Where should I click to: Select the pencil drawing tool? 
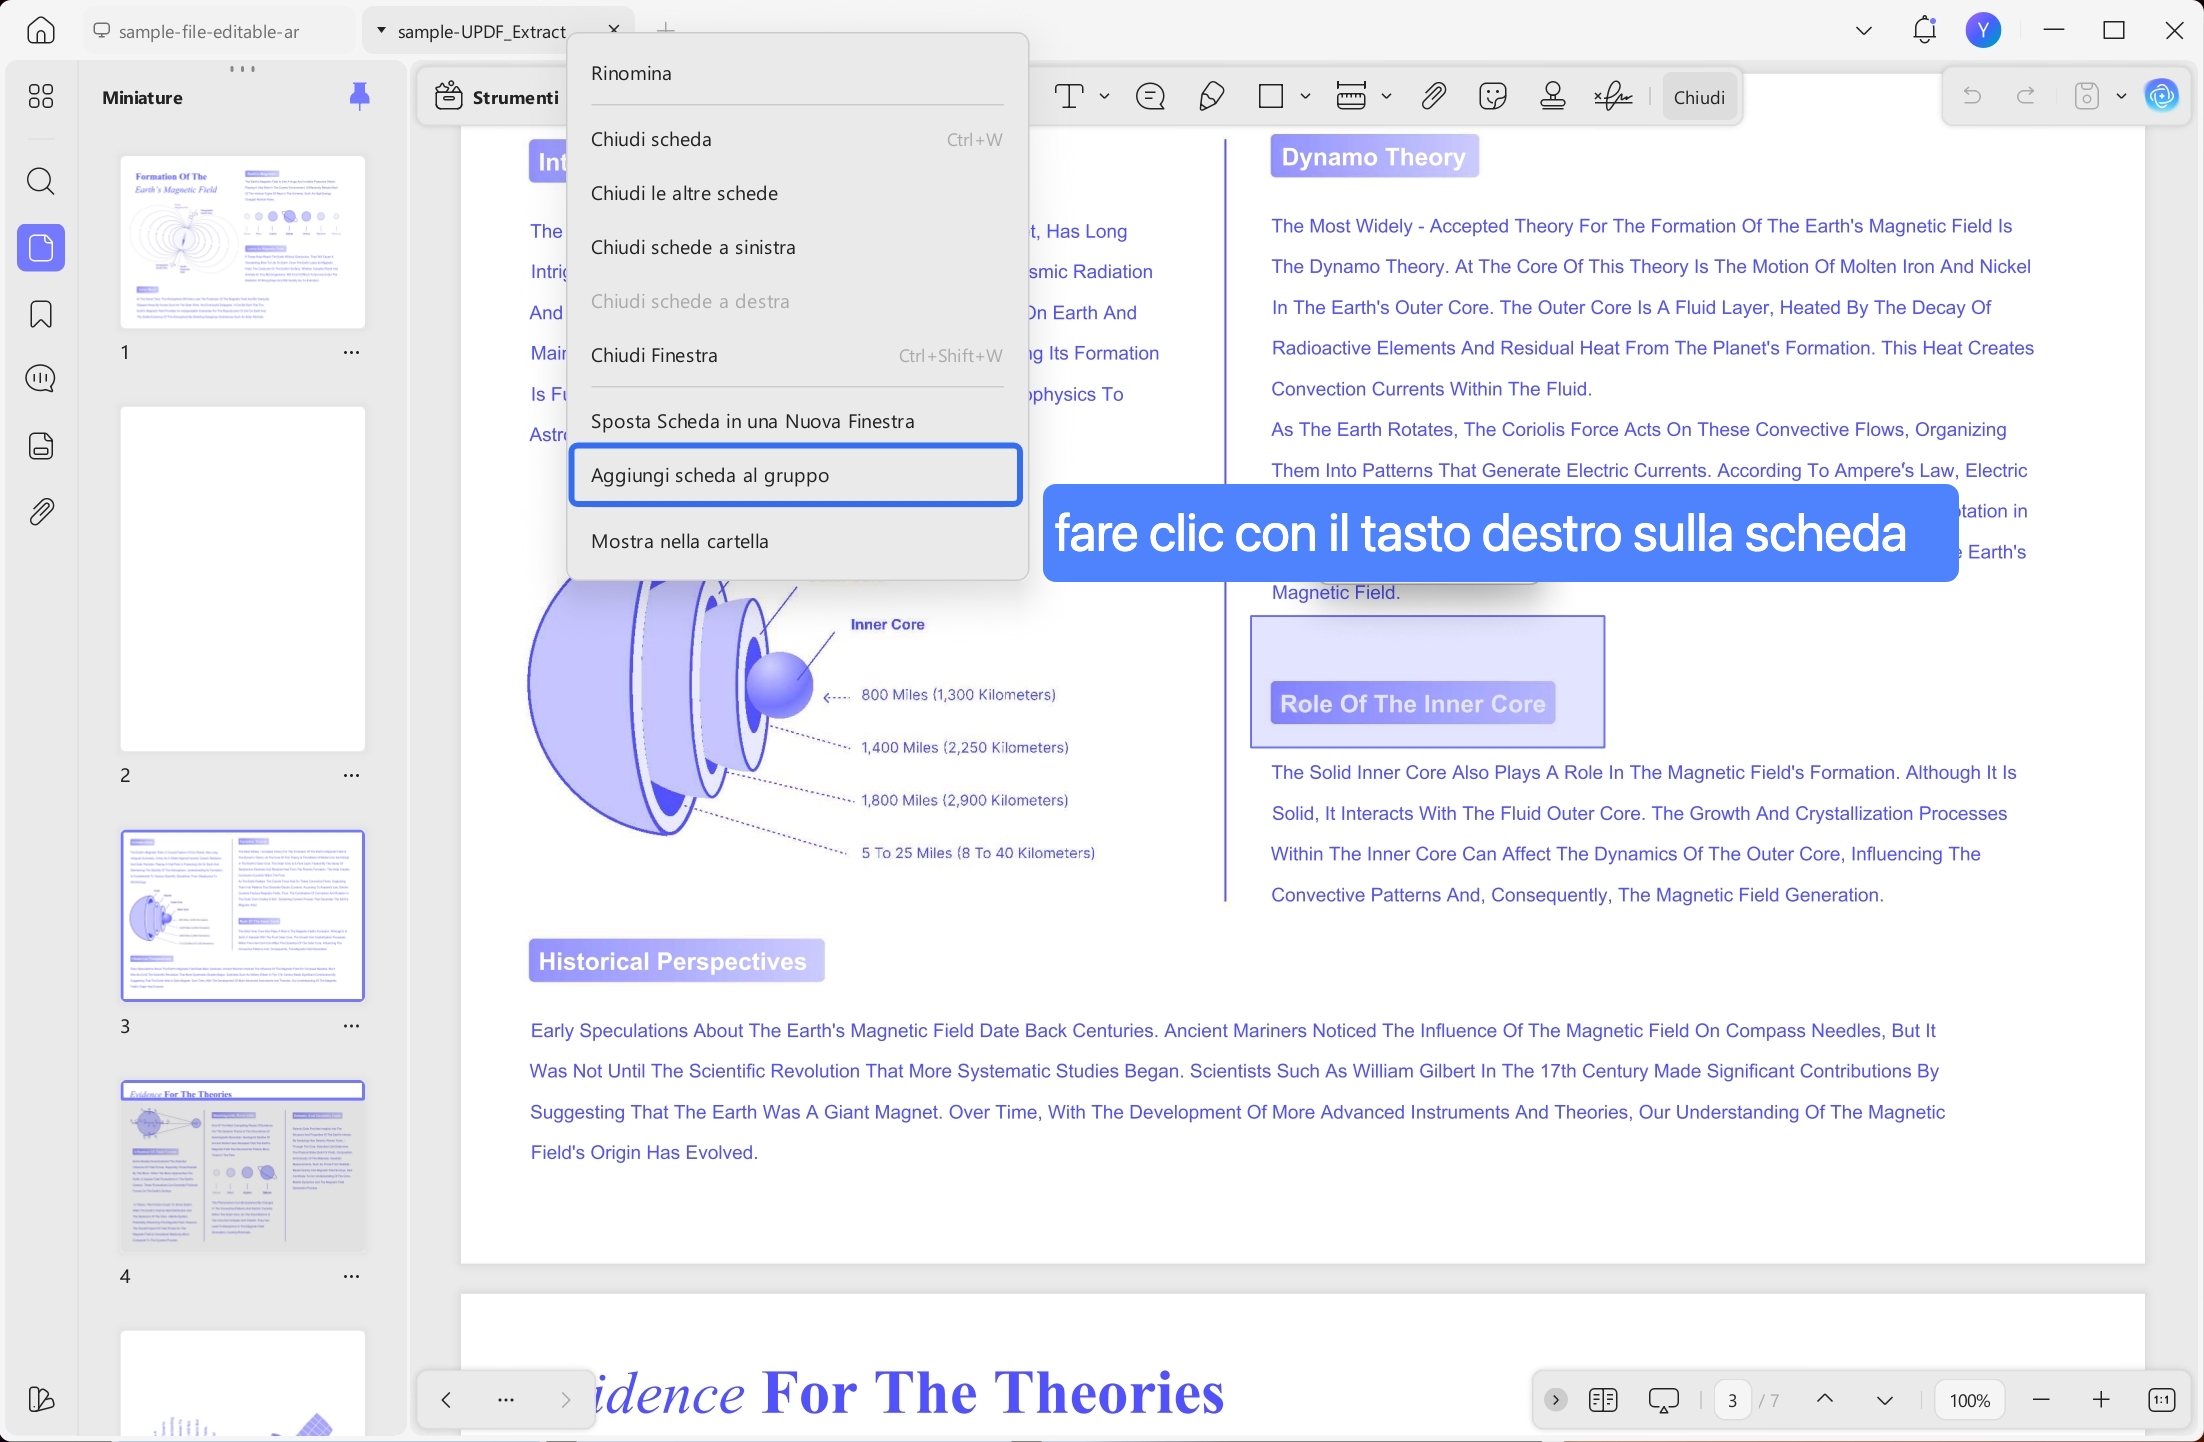1211,96
